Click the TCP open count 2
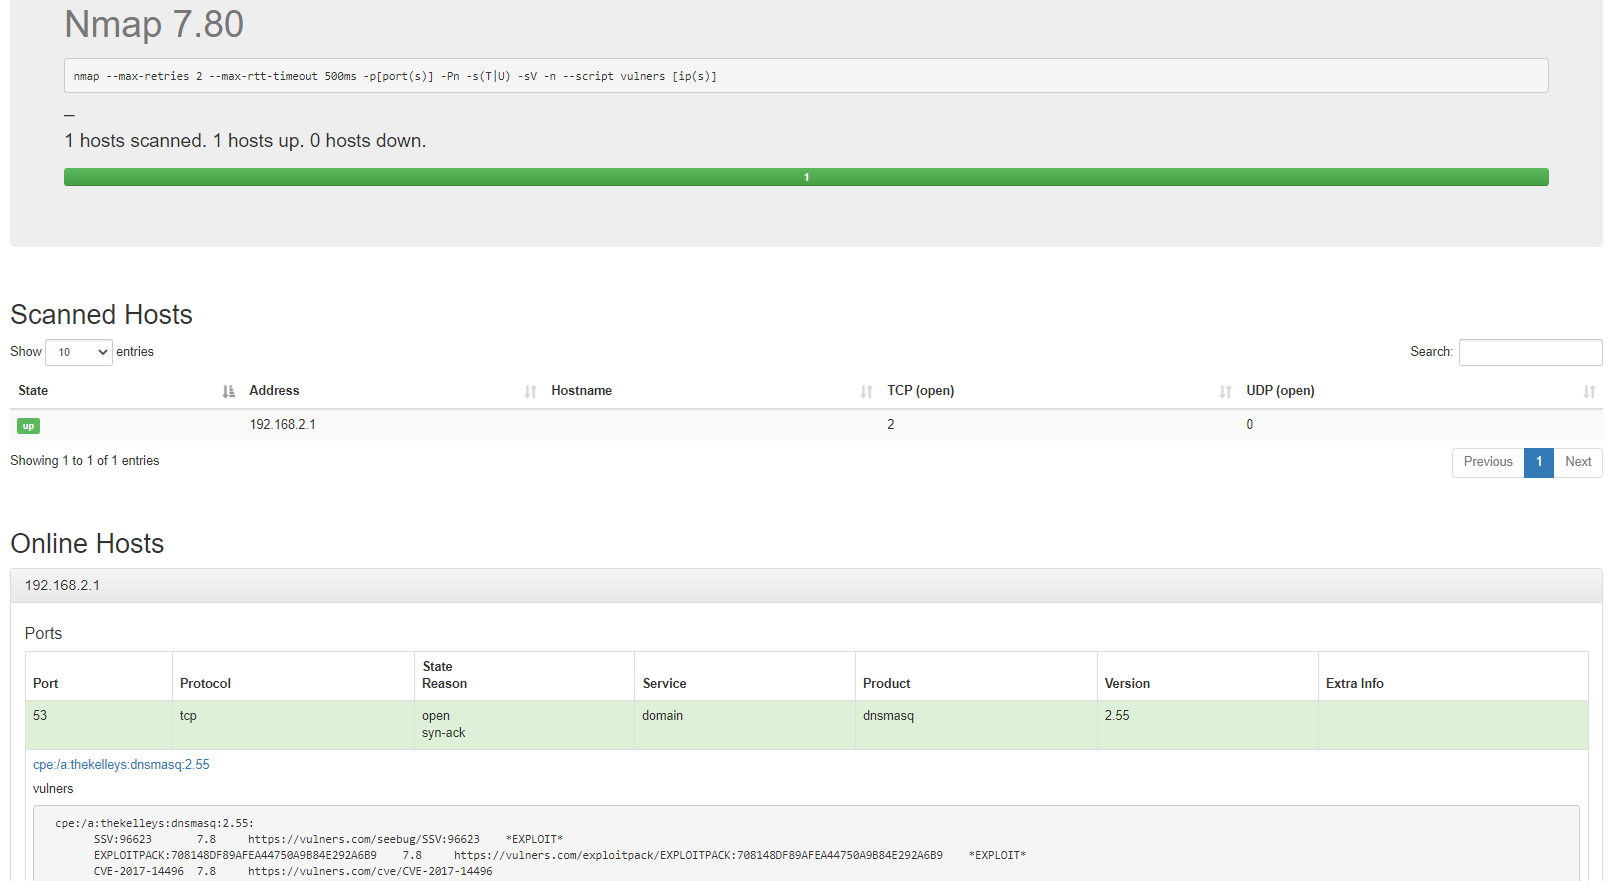 (x=891, y=425)
